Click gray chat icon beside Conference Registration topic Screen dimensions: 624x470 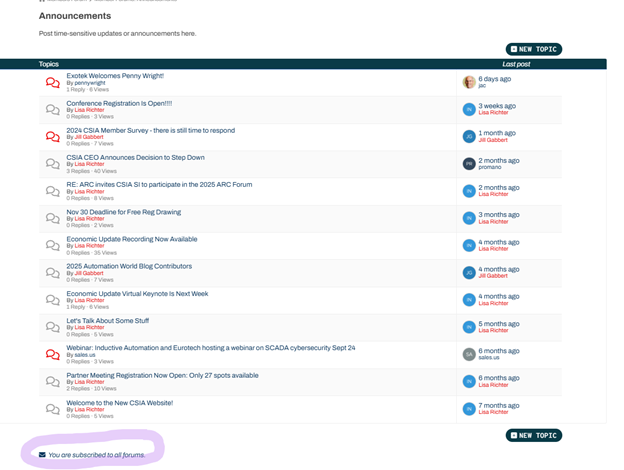click(52, 110)
